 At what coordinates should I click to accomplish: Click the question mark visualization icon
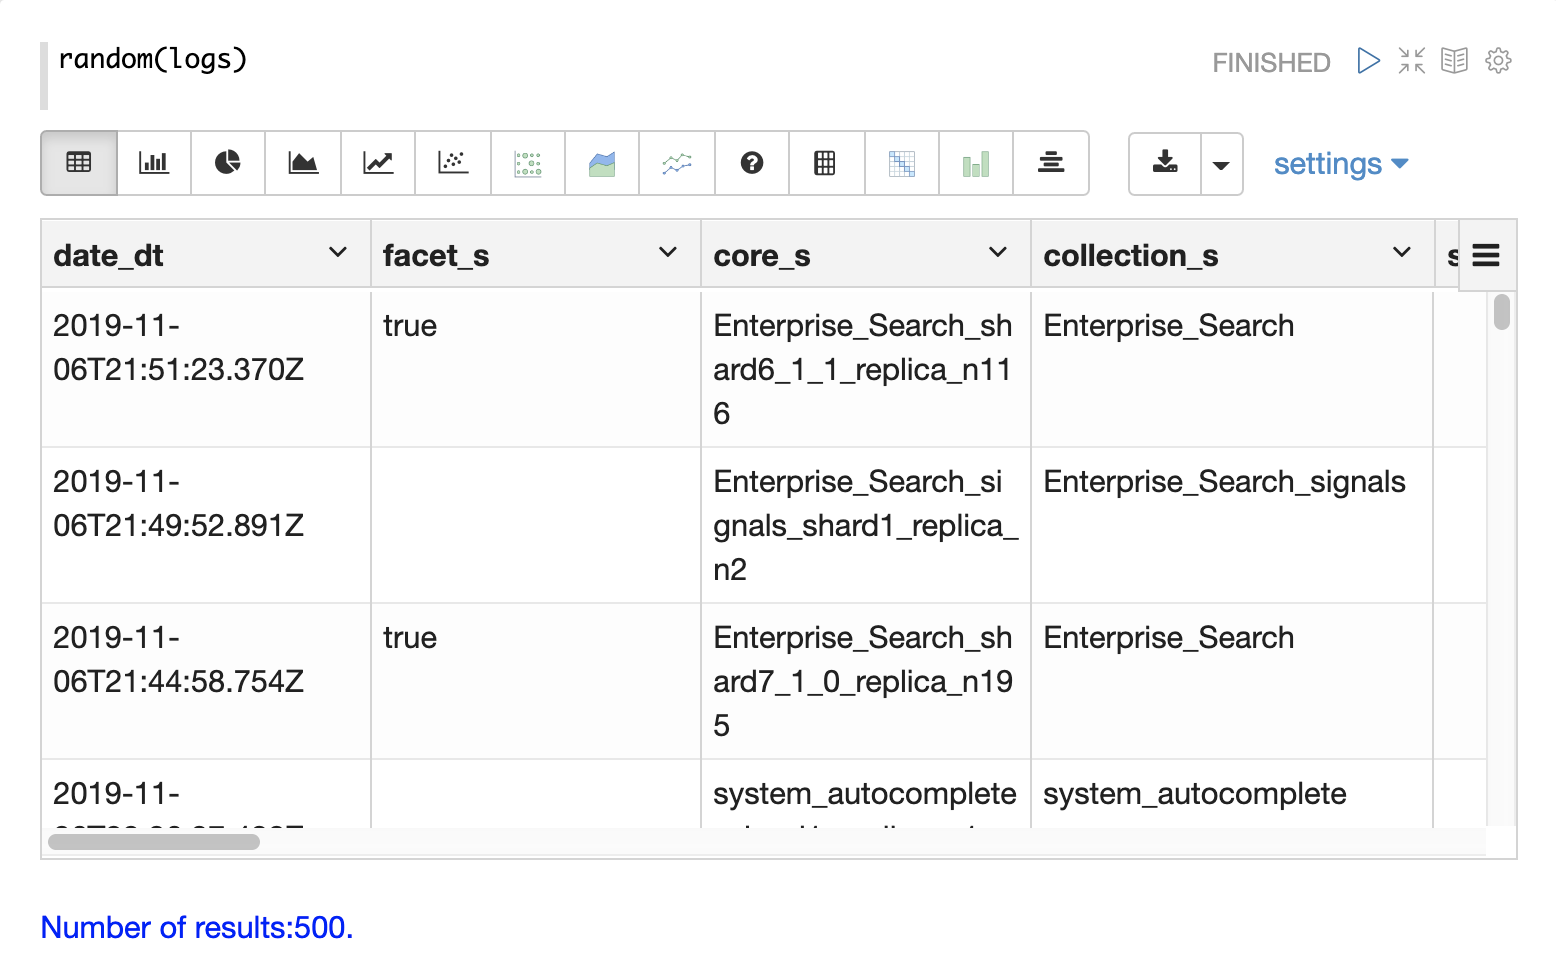coord(752,162)
